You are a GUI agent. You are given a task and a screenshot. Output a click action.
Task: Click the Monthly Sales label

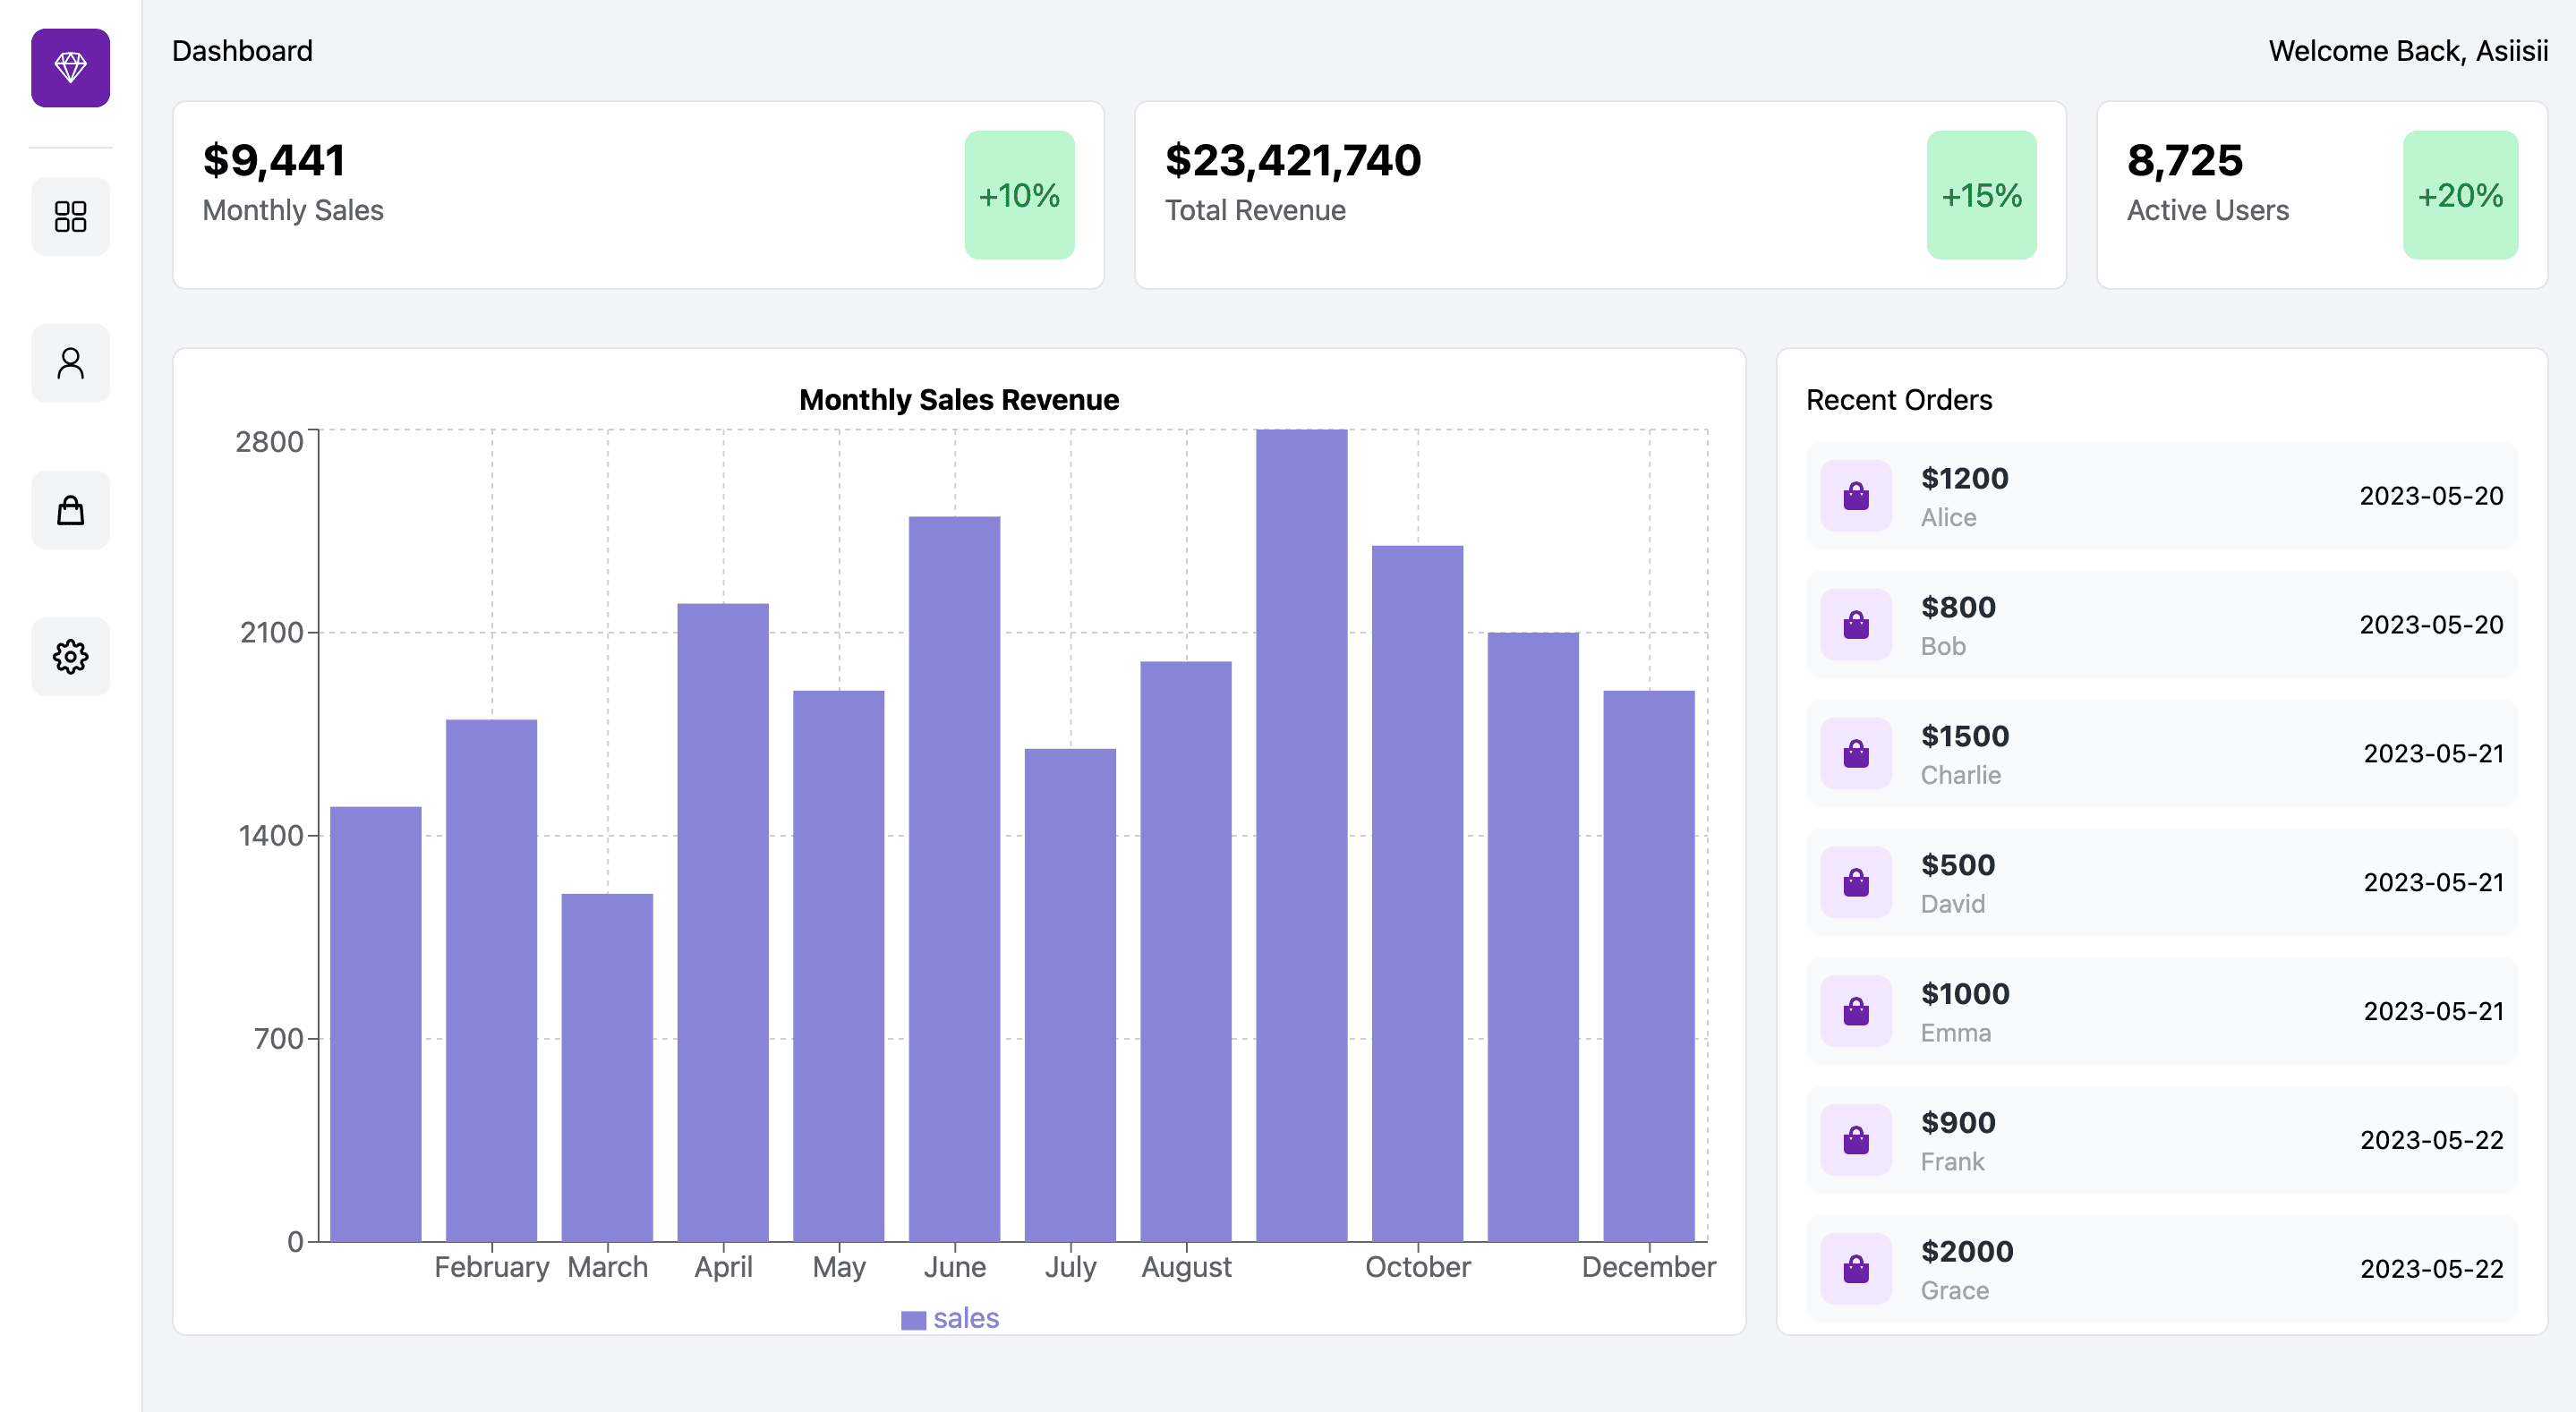coord(293,210)
